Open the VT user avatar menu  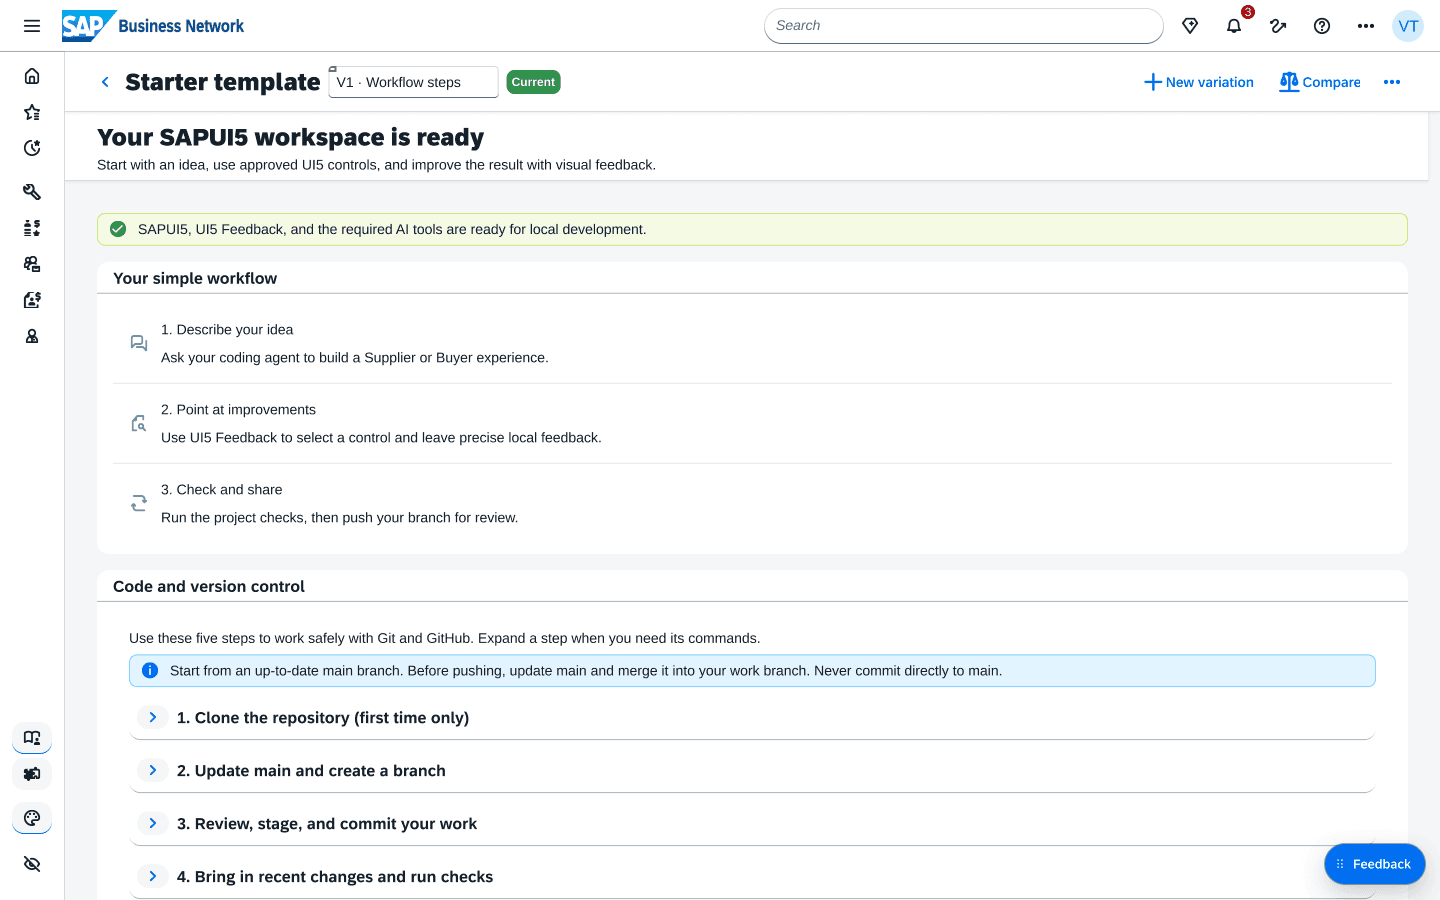(x=1408, y=26)
